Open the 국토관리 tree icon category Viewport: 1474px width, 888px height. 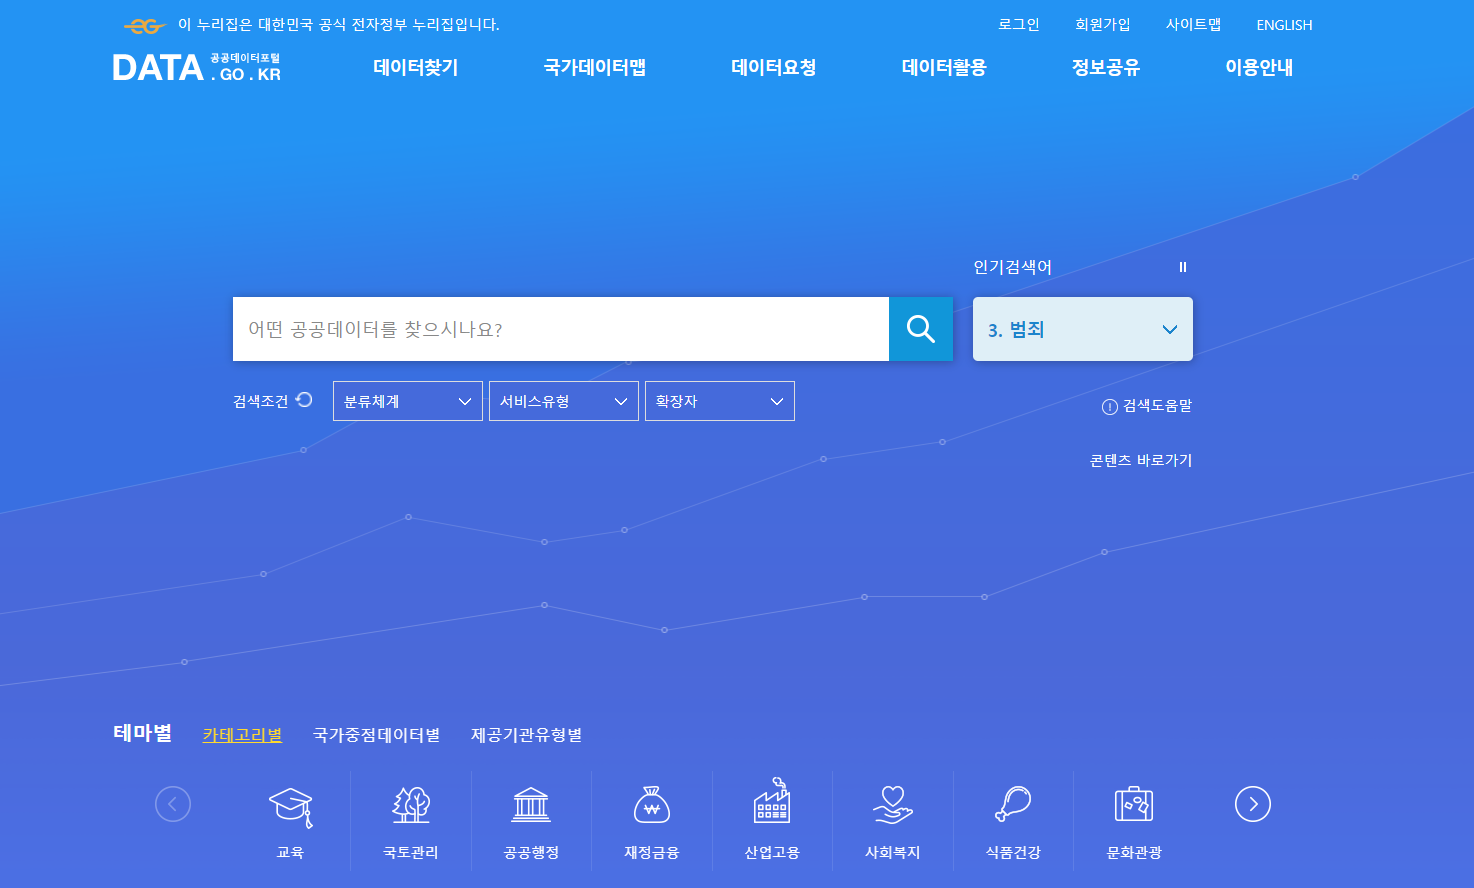pyautogui.click(x=411, y=805)
